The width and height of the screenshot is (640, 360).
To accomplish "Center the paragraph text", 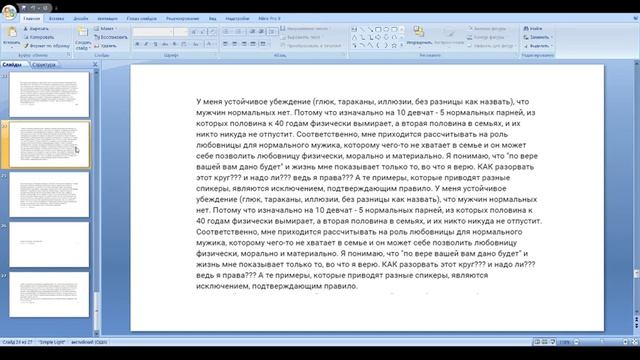I will click(235, 44).
